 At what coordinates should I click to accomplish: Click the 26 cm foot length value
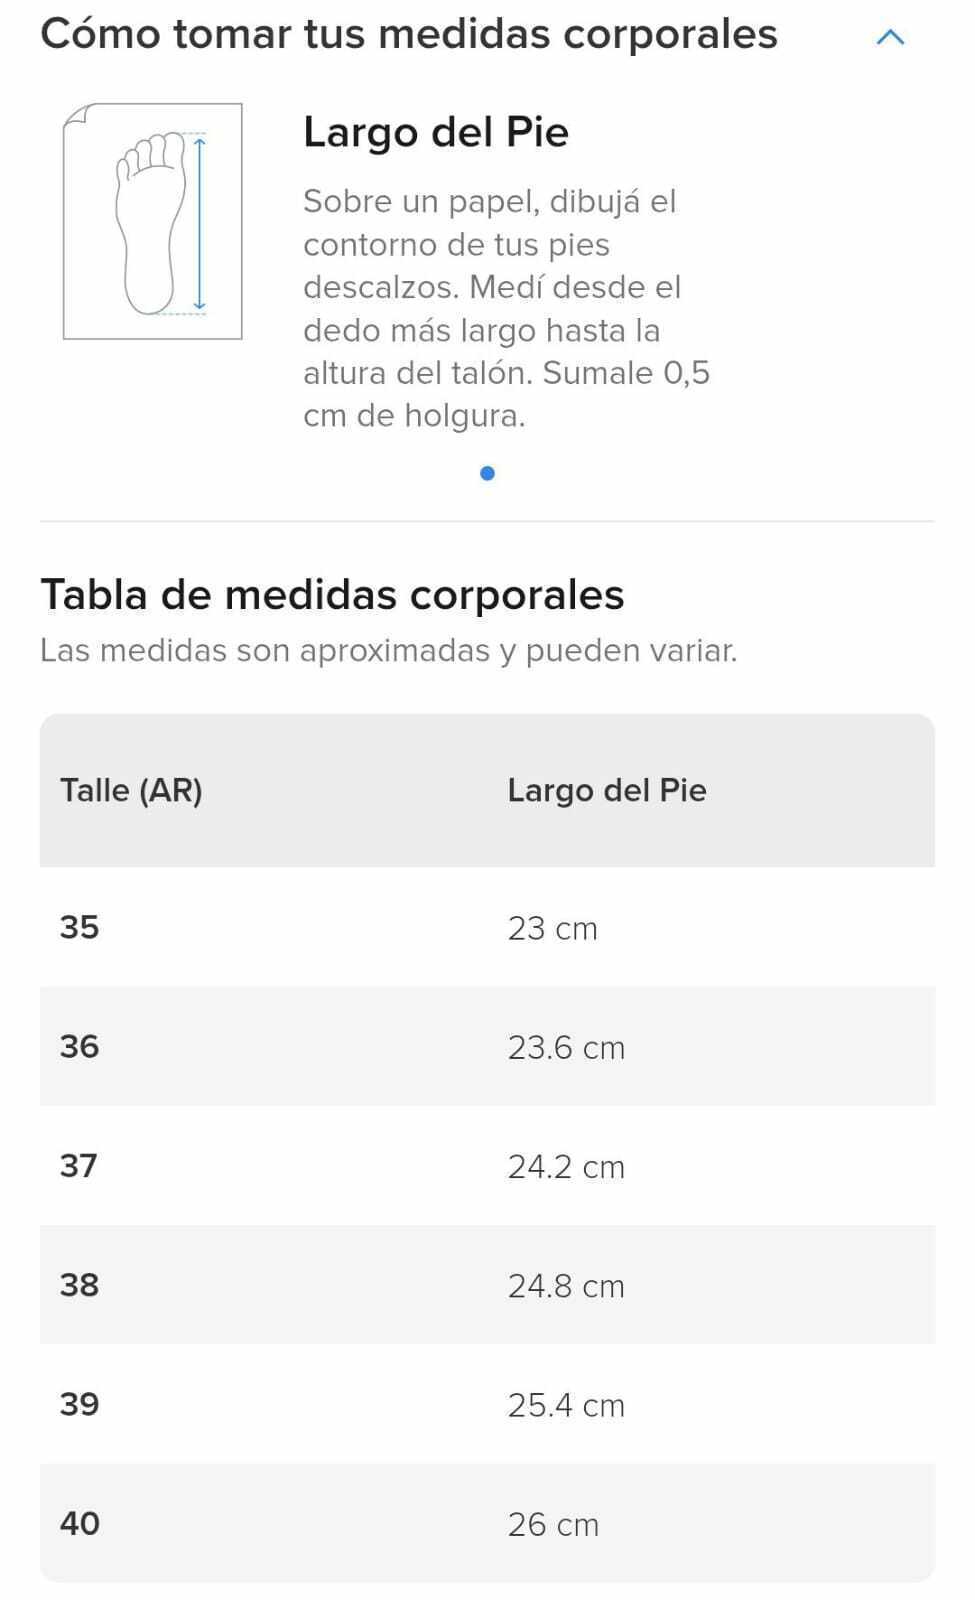(553, 1524)
